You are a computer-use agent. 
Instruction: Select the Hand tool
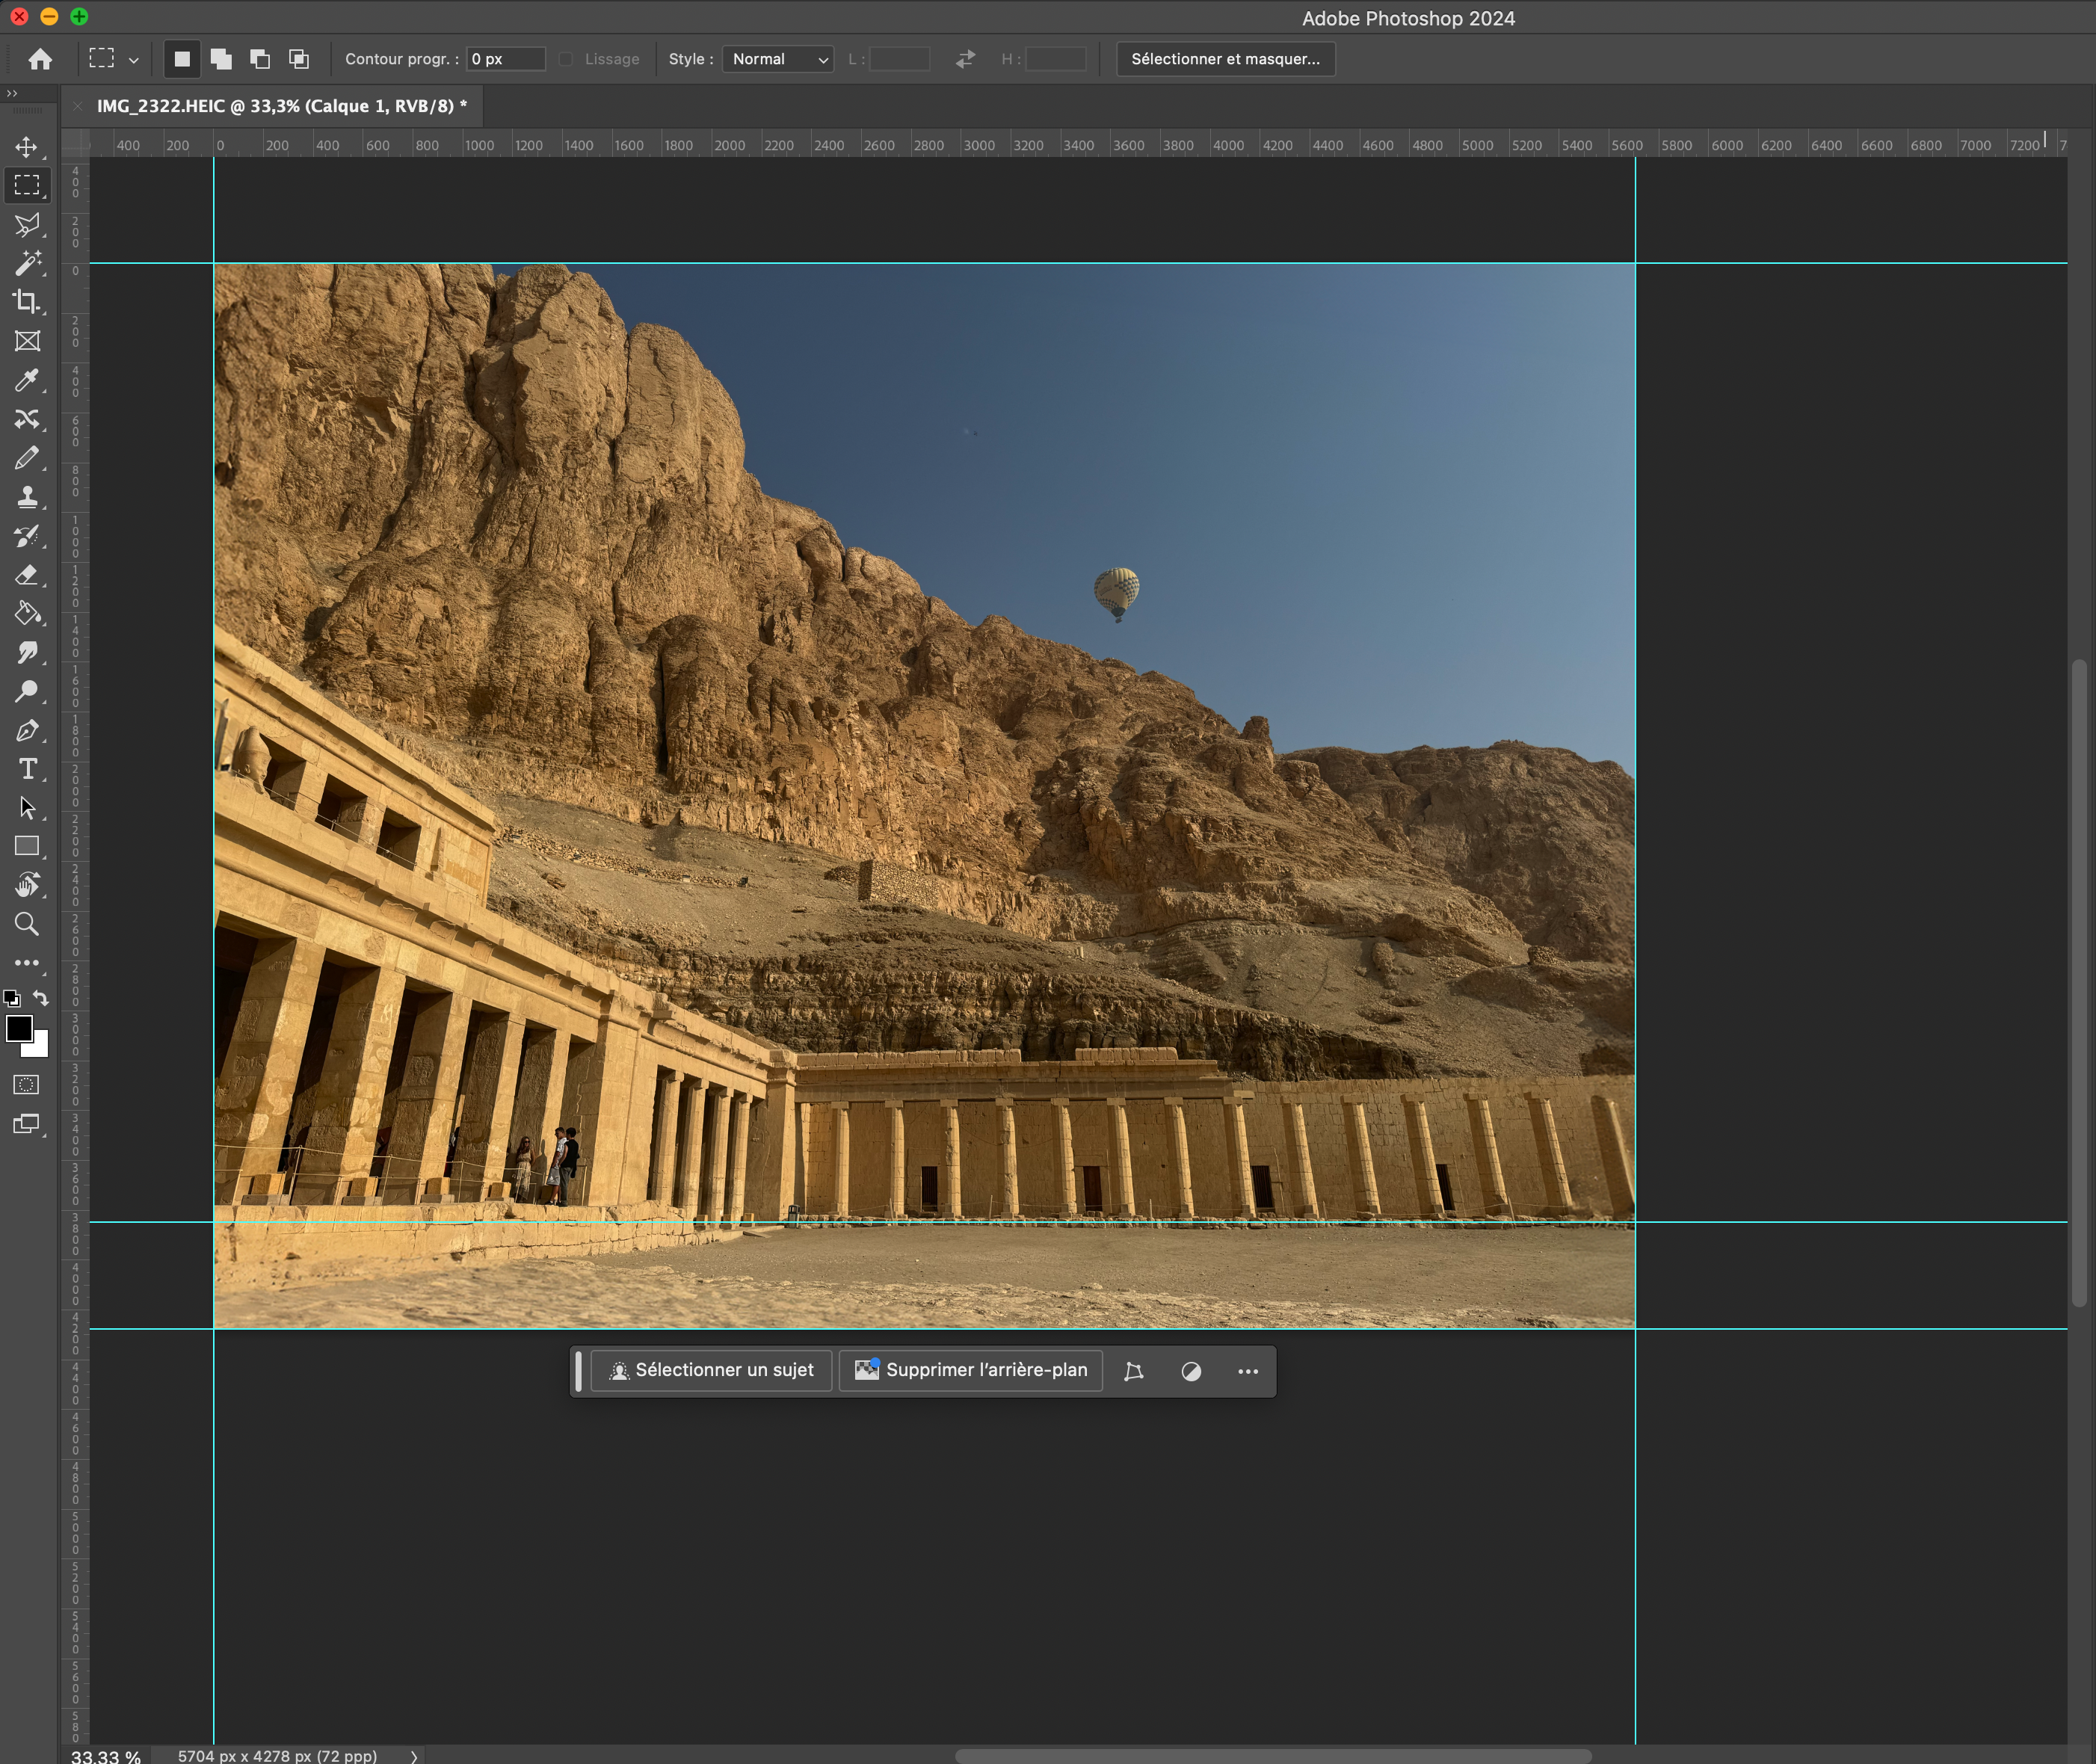27,885
